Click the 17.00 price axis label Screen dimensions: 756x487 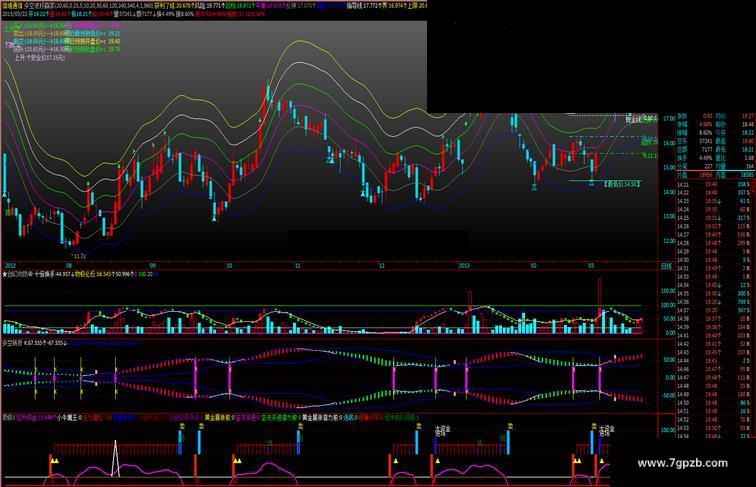click(x=669, y=119)
